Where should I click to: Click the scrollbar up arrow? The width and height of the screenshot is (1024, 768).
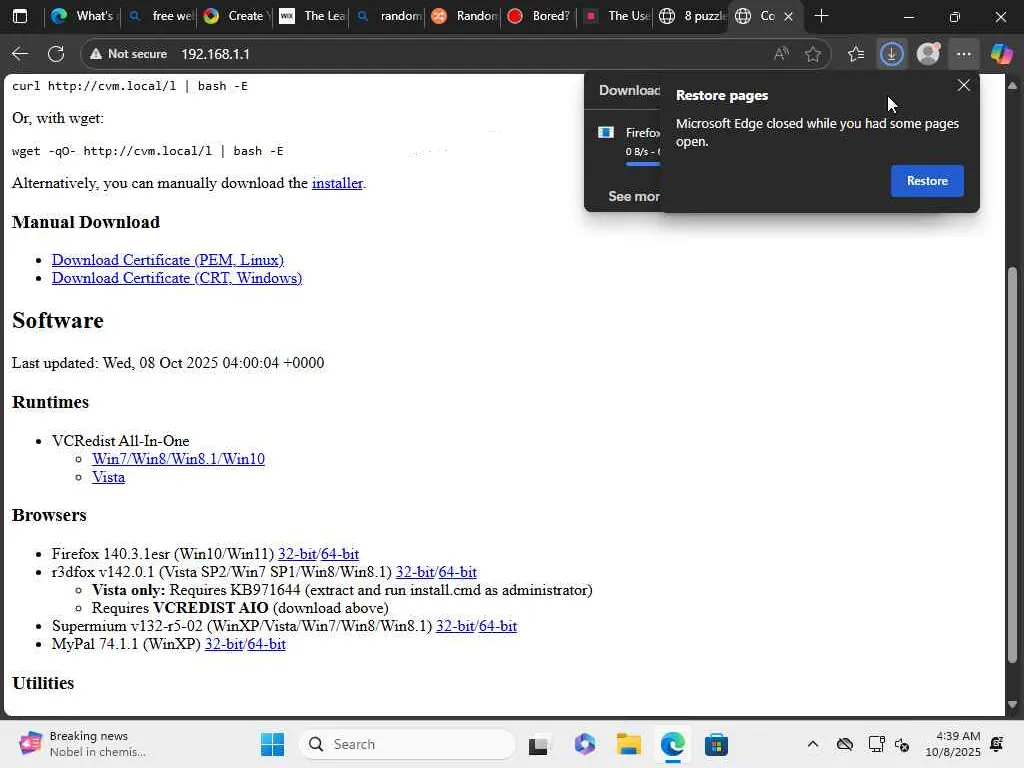click(1012, 86)
